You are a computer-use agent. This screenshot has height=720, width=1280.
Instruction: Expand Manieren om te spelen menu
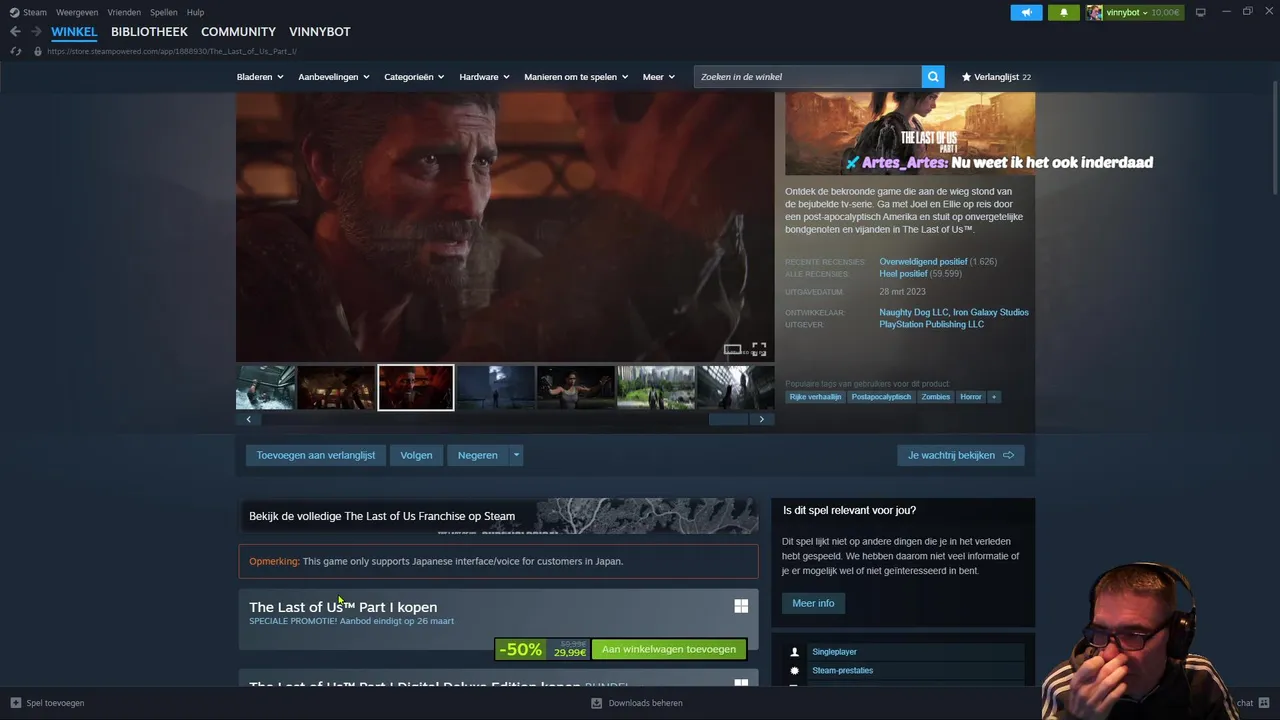(576, 77)
